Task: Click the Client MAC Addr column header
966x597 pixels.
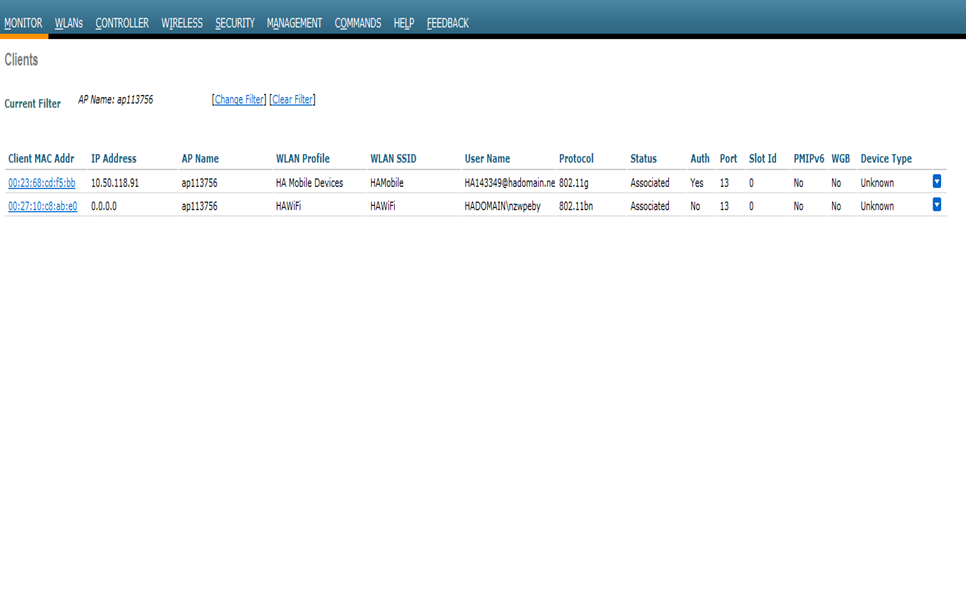Action: [41, 158]
